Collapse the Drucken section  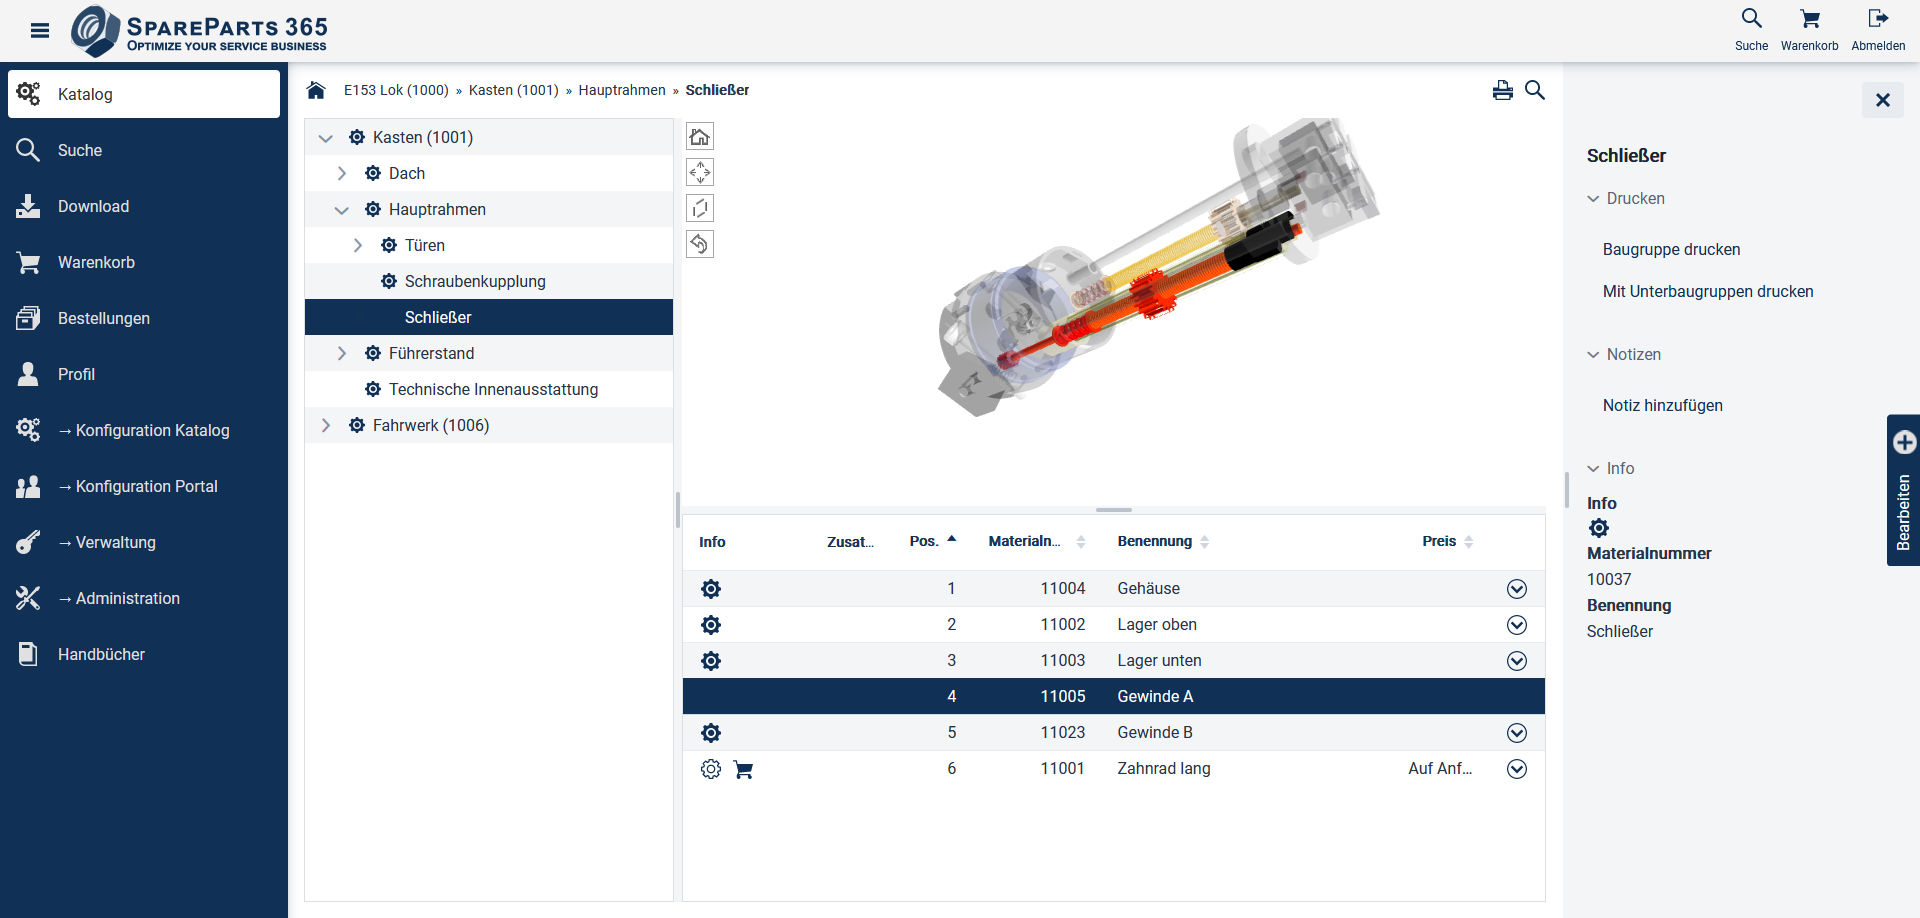1593,199
